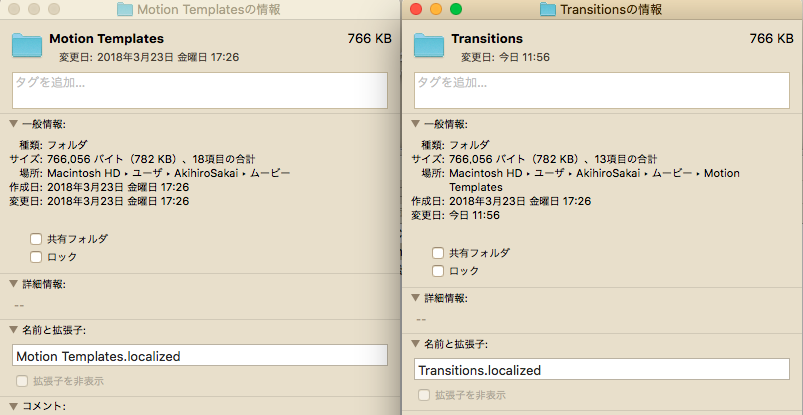
Task: Collapse 詳細情報 section in Transitions window
Action: point(416,299)
